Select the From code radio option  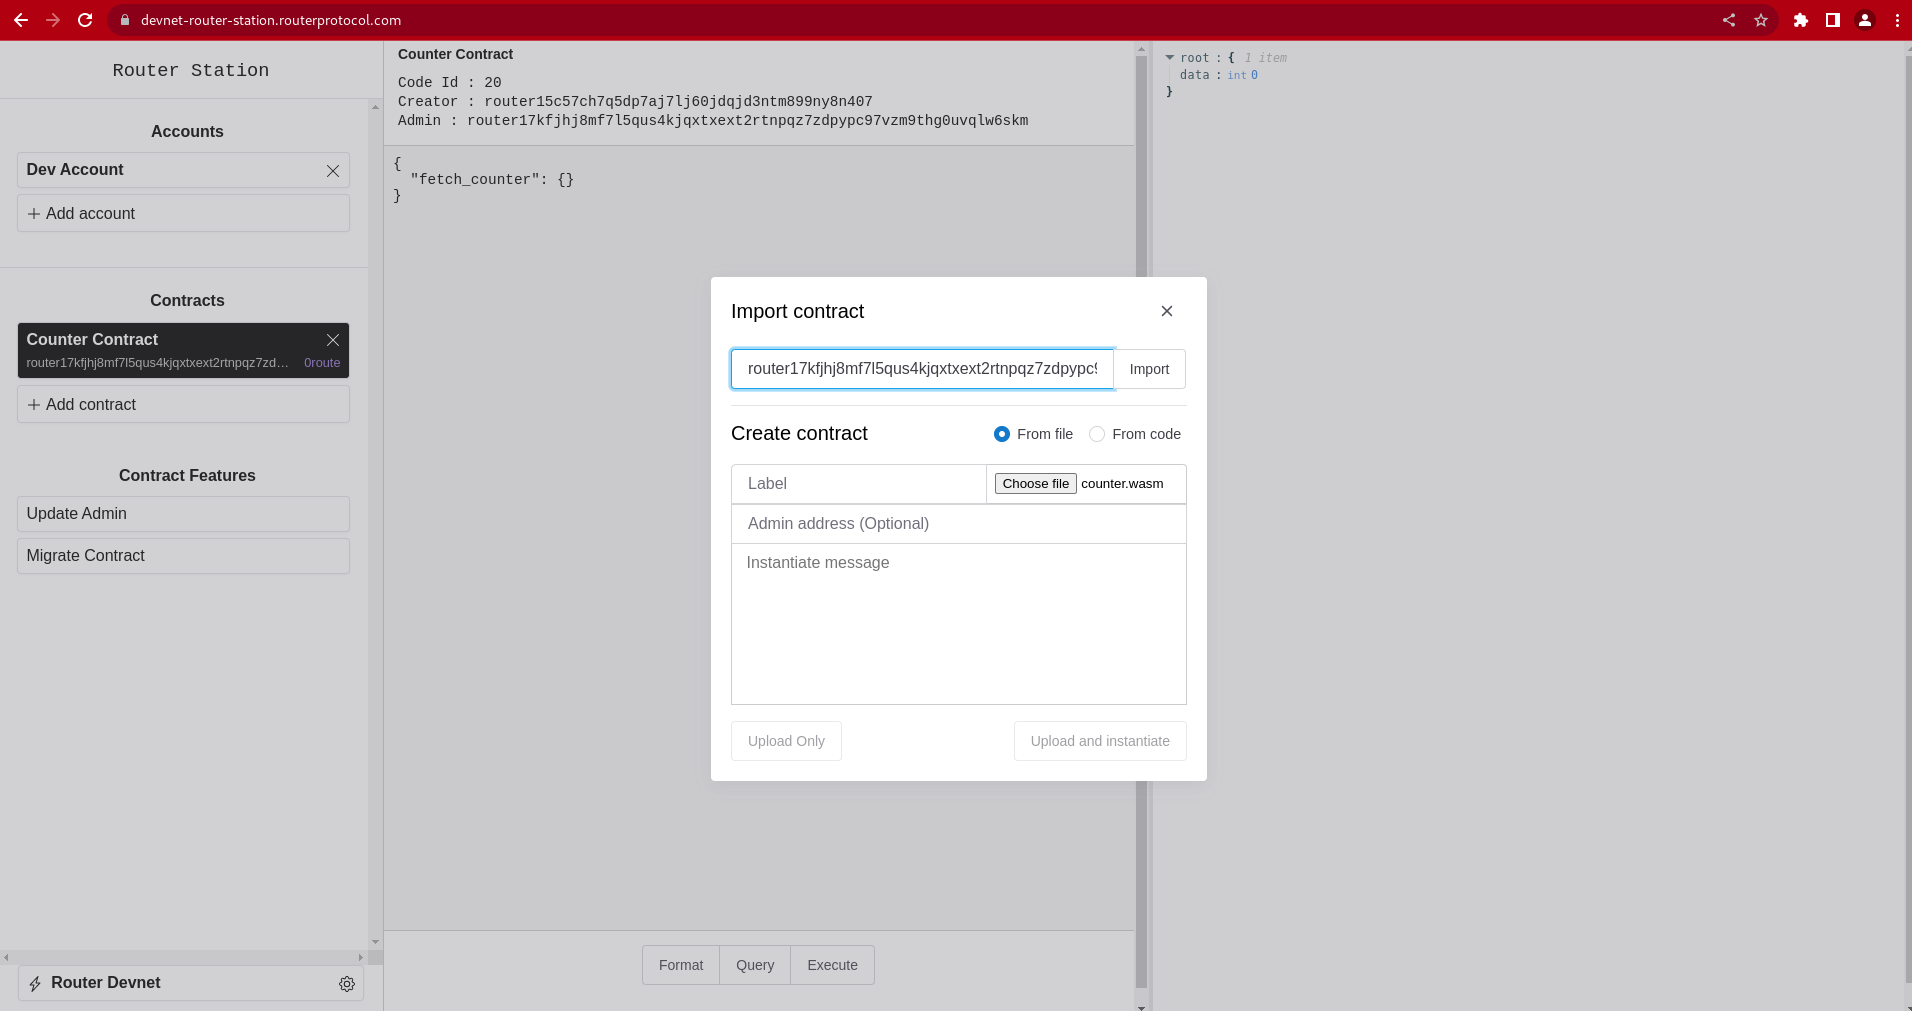(x=1097, y=434)
